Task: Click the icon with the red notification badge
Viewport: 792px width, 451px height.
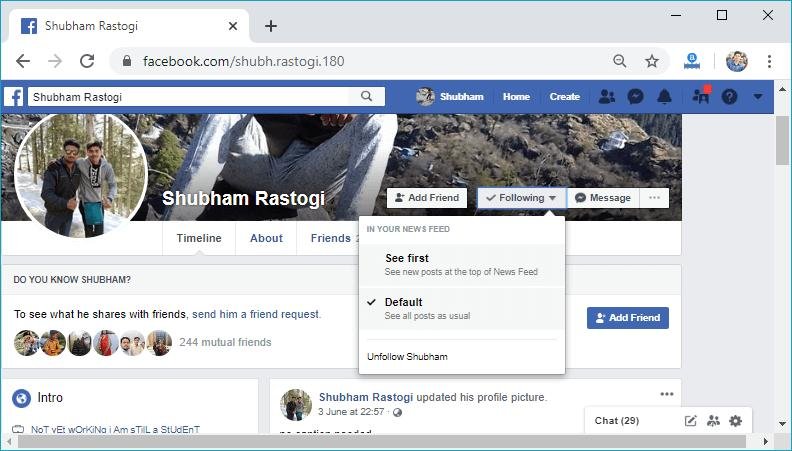Action: coord(701,95)
